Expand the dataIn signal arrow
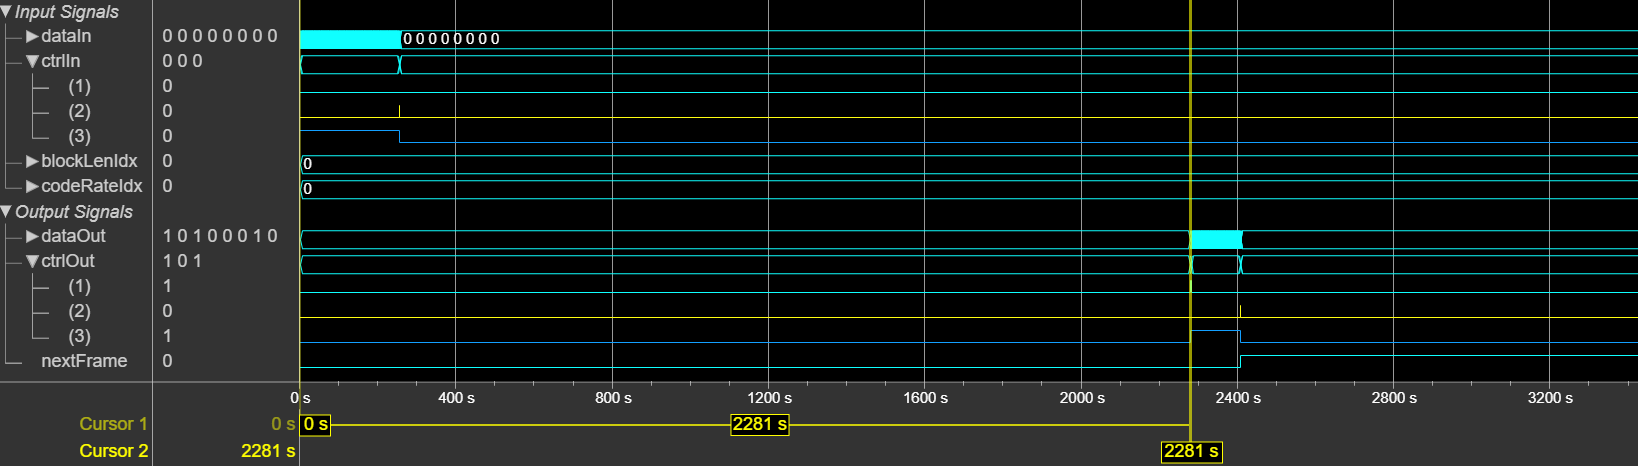 (32, 36)
